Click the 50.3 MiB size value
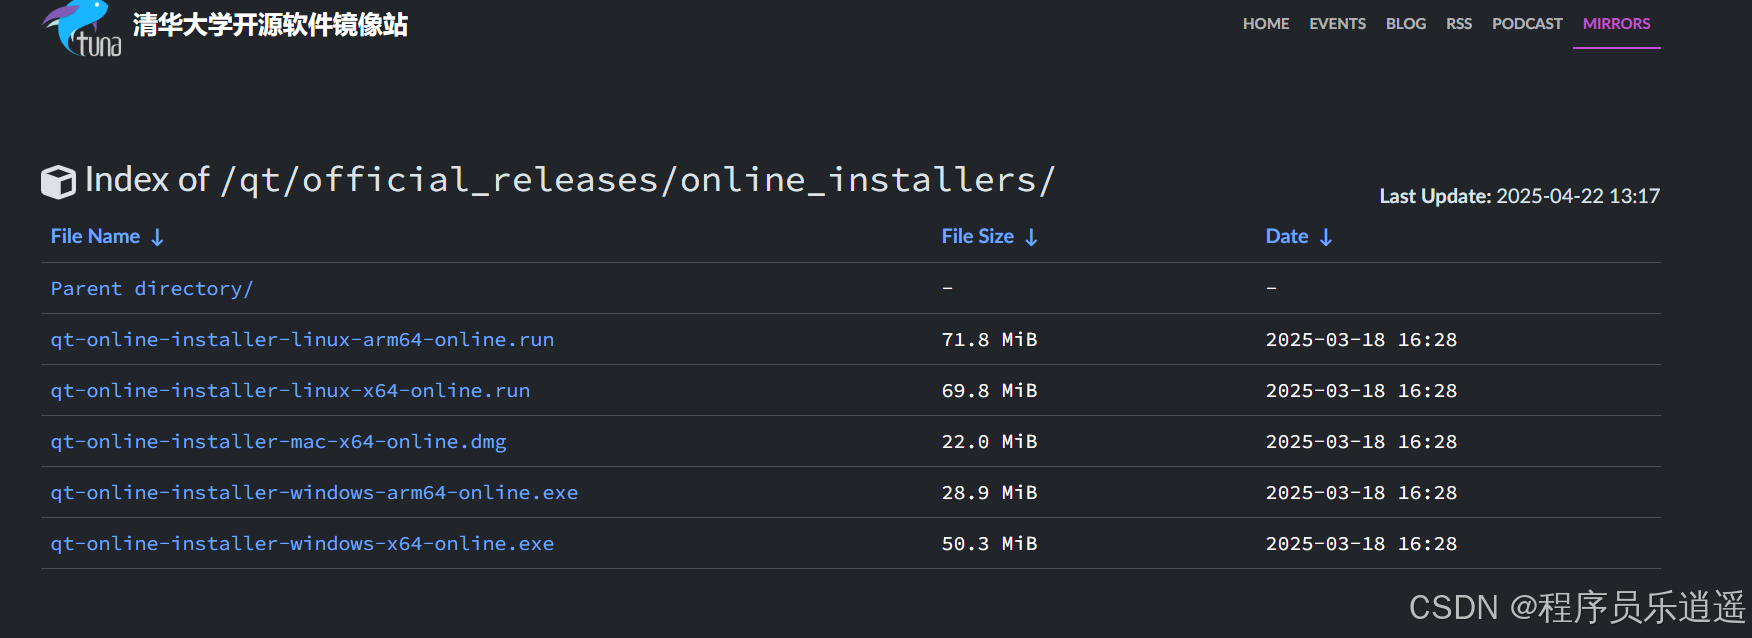 [x=989, y=543]
